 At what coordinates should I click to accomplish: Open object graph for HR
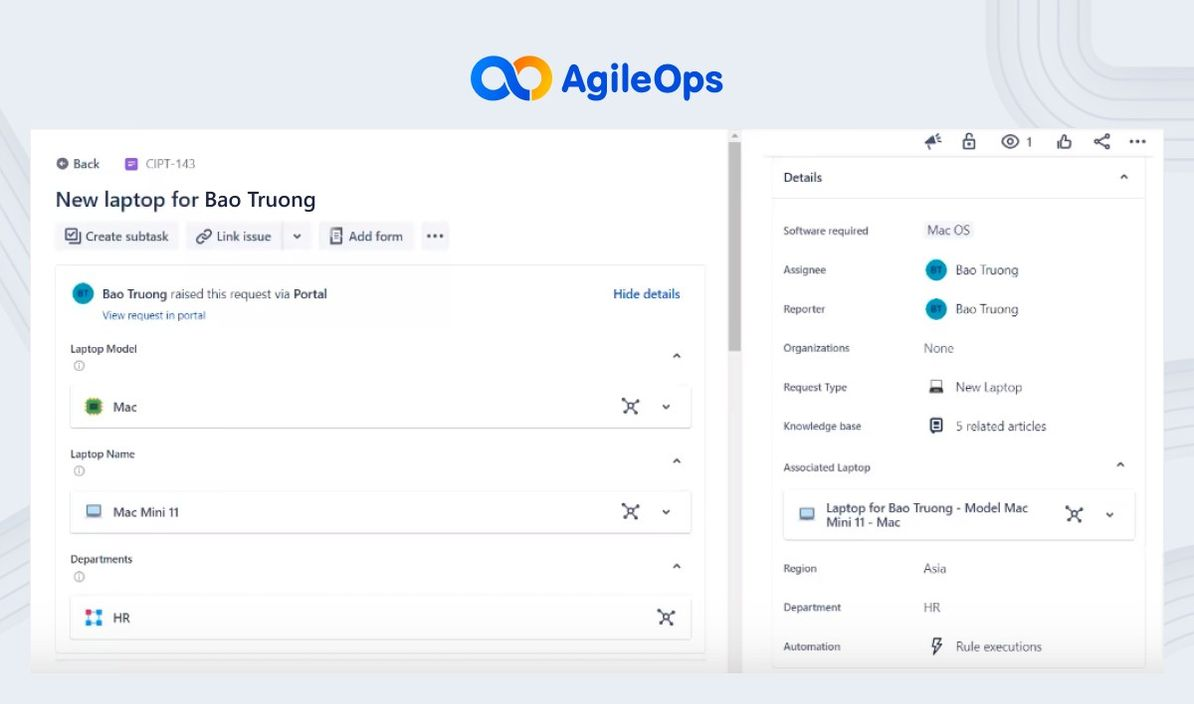pos(666,617)
